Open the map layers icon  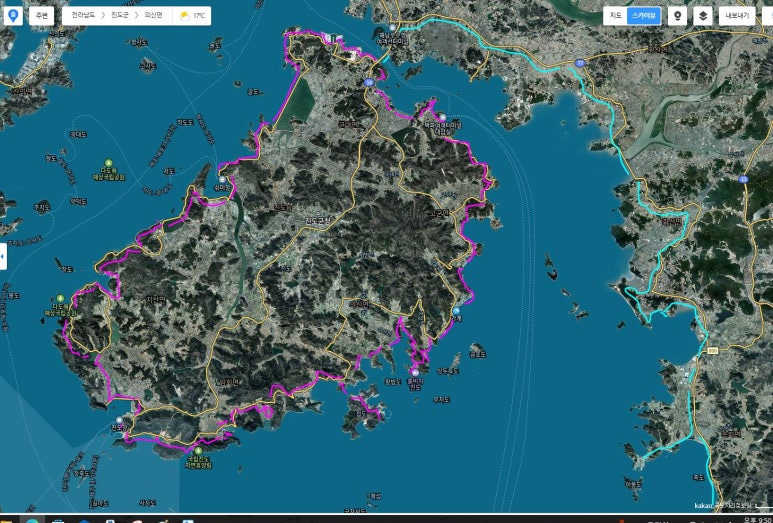[x=702, y=16]
